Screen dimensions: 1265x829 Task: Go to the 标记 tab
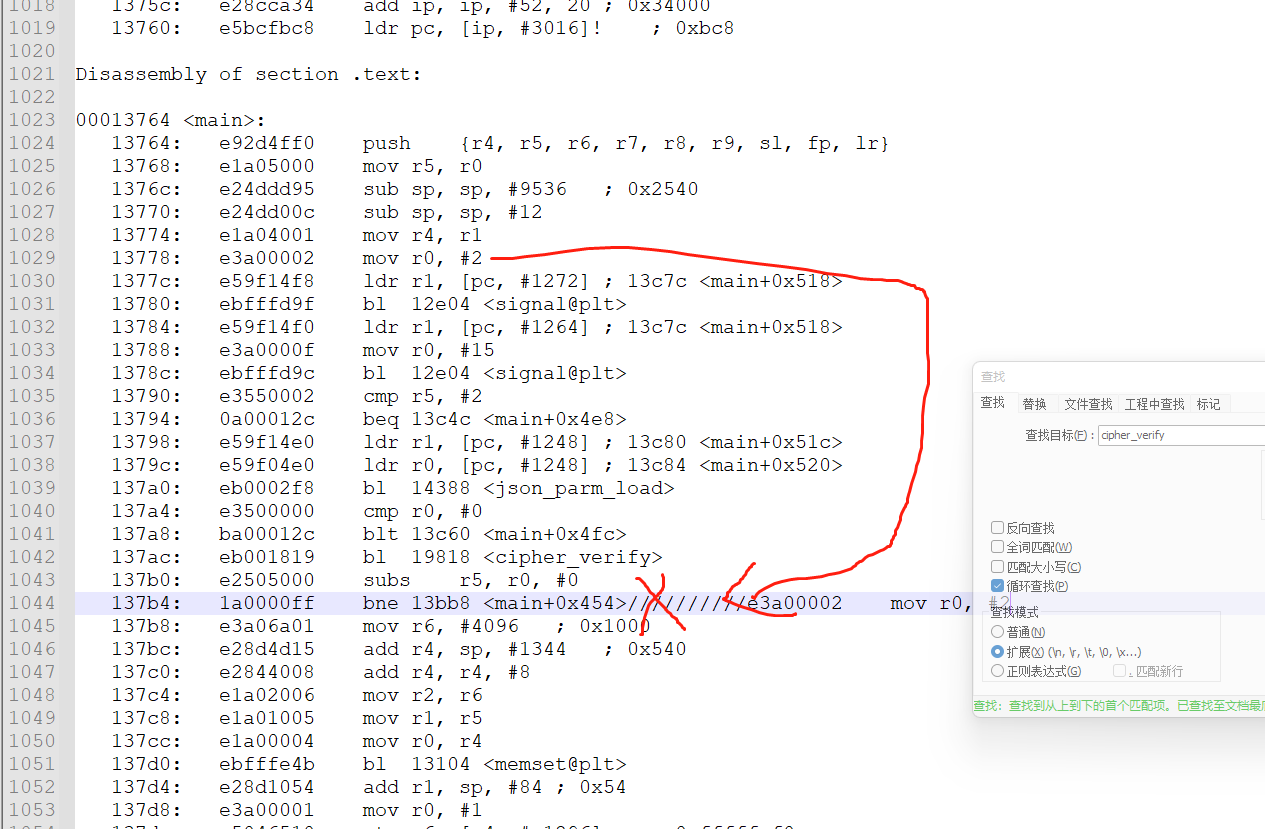click(1208, 404)
